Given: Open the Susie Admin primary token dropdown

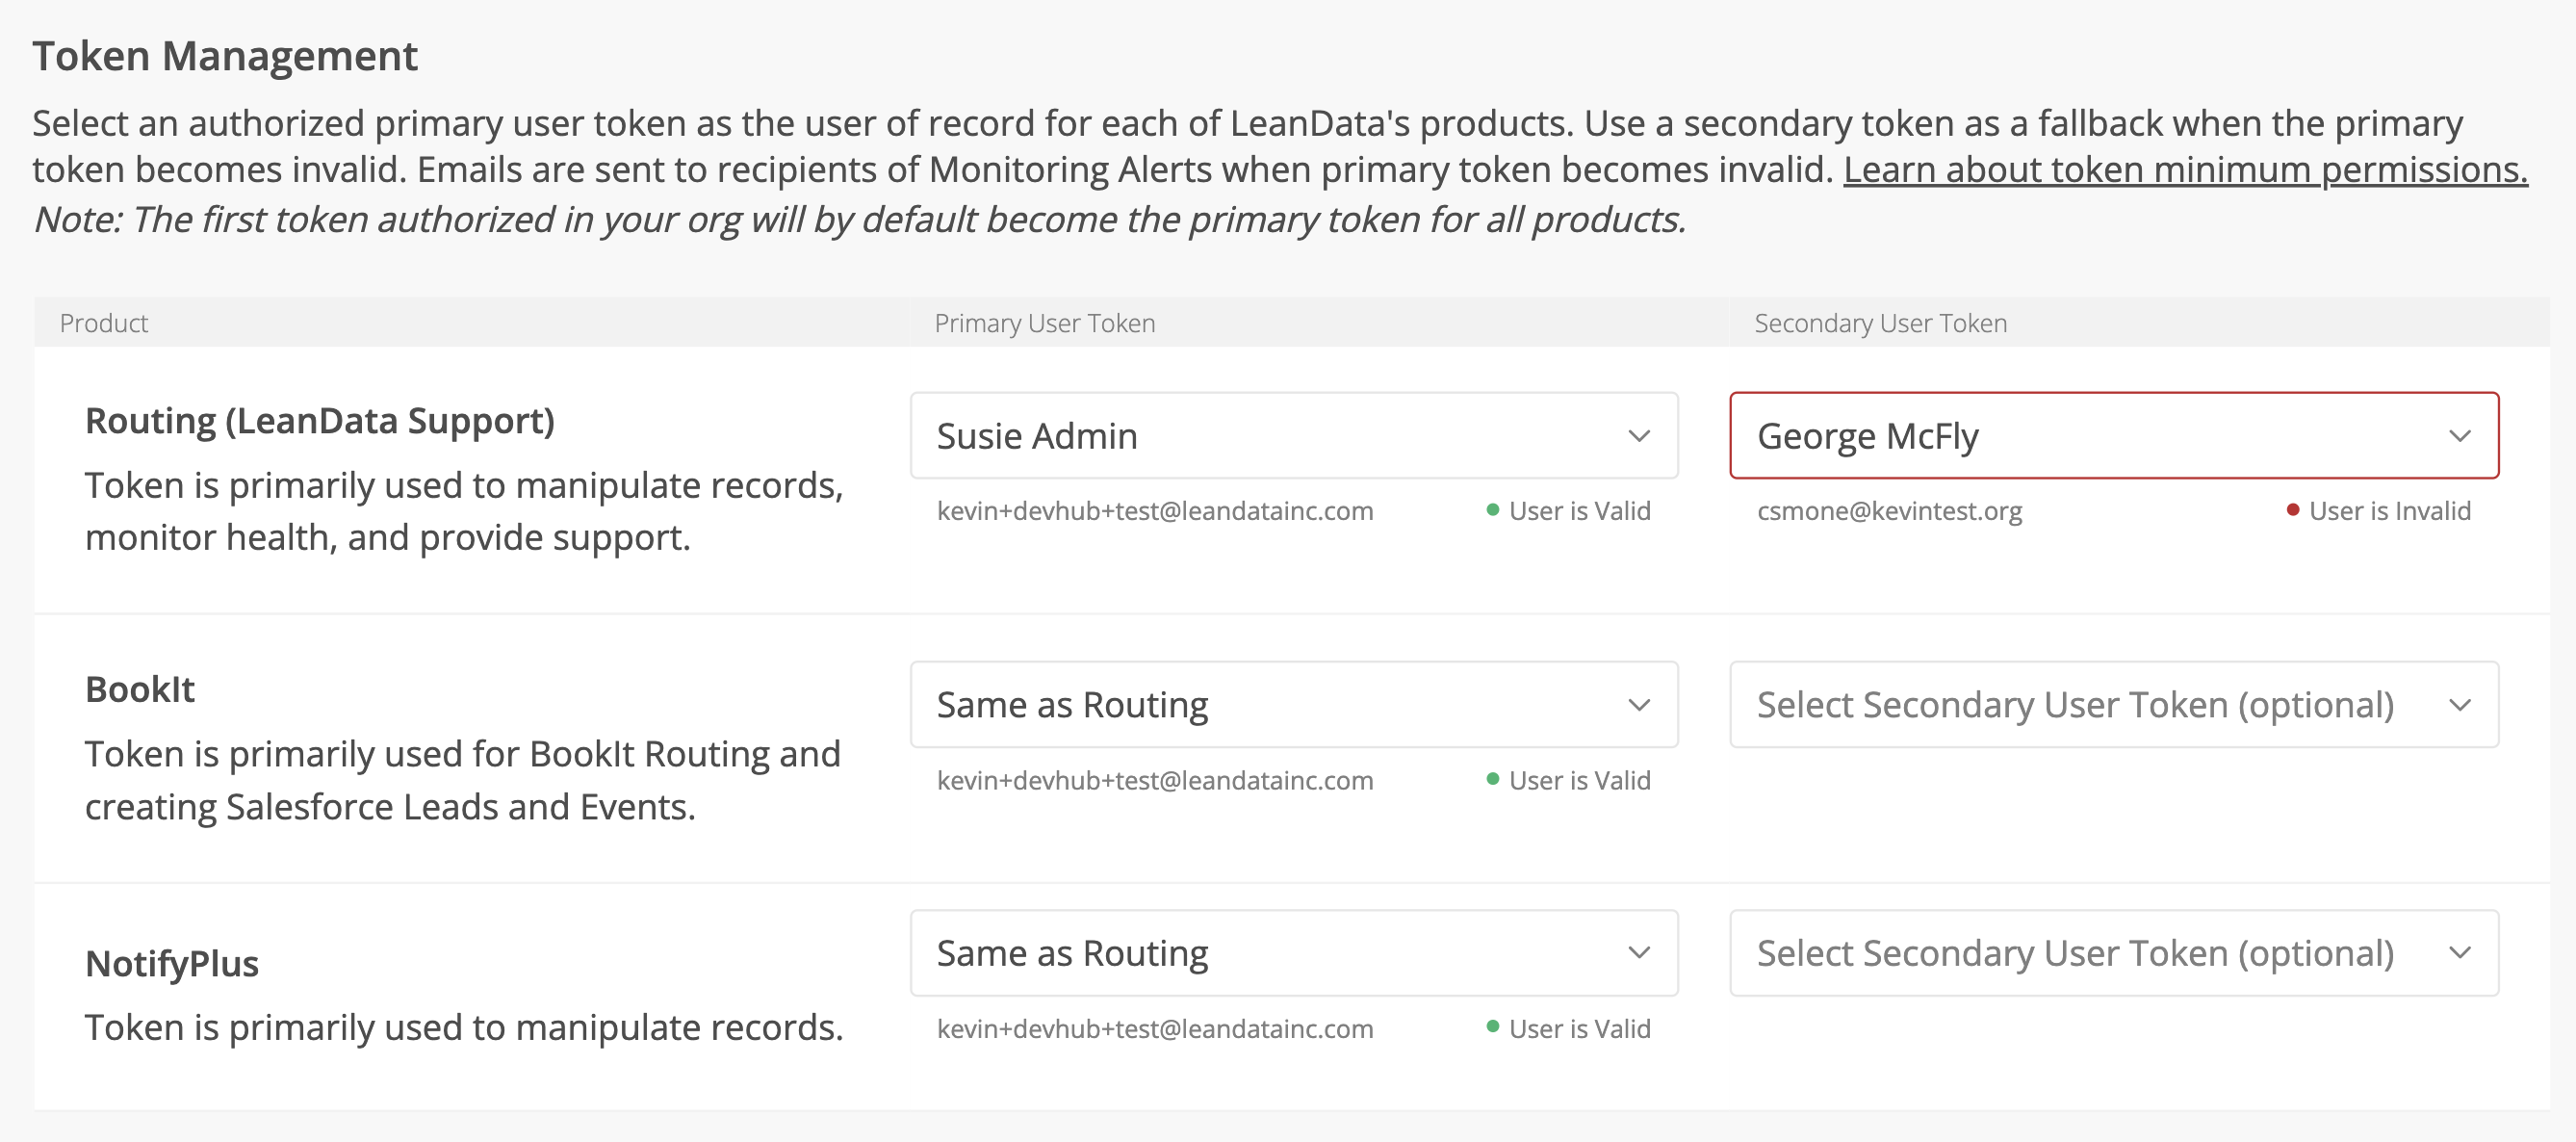Looking at the screenshot, I should click(1294, 435).
